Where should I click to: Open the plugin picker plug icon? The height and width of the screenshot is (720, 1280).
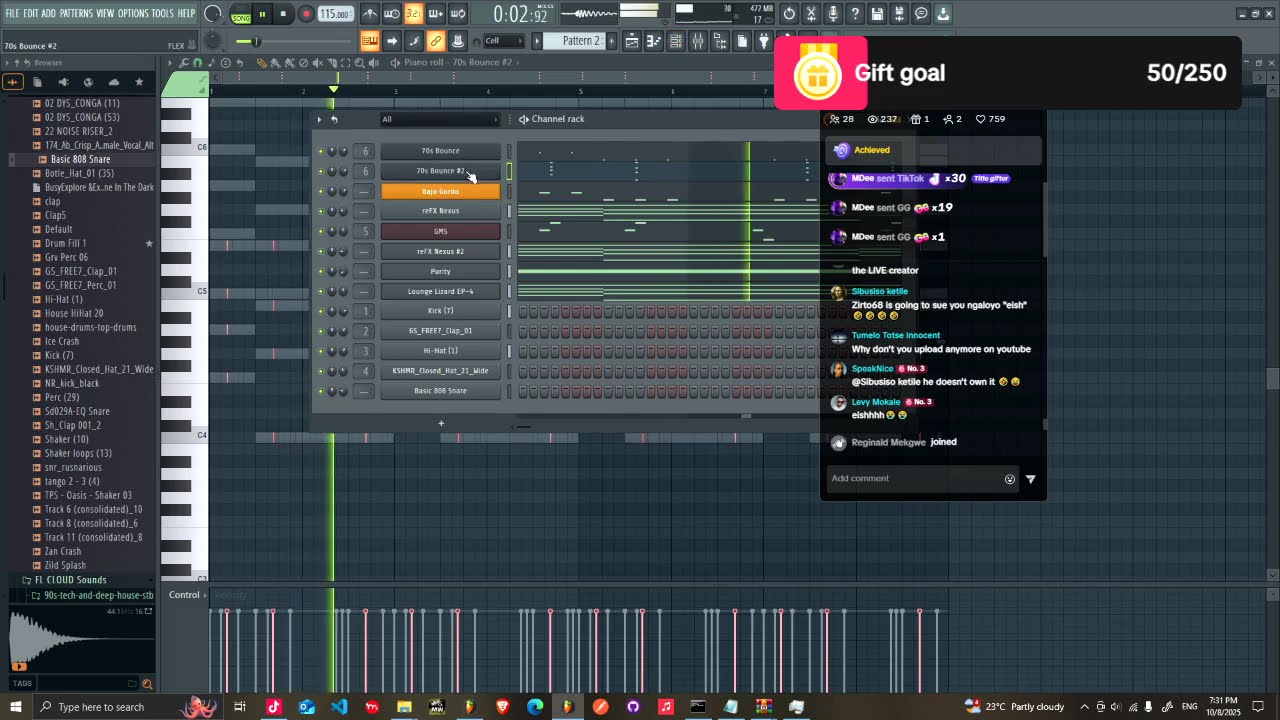pyautogui.click(x=764, y=41)
